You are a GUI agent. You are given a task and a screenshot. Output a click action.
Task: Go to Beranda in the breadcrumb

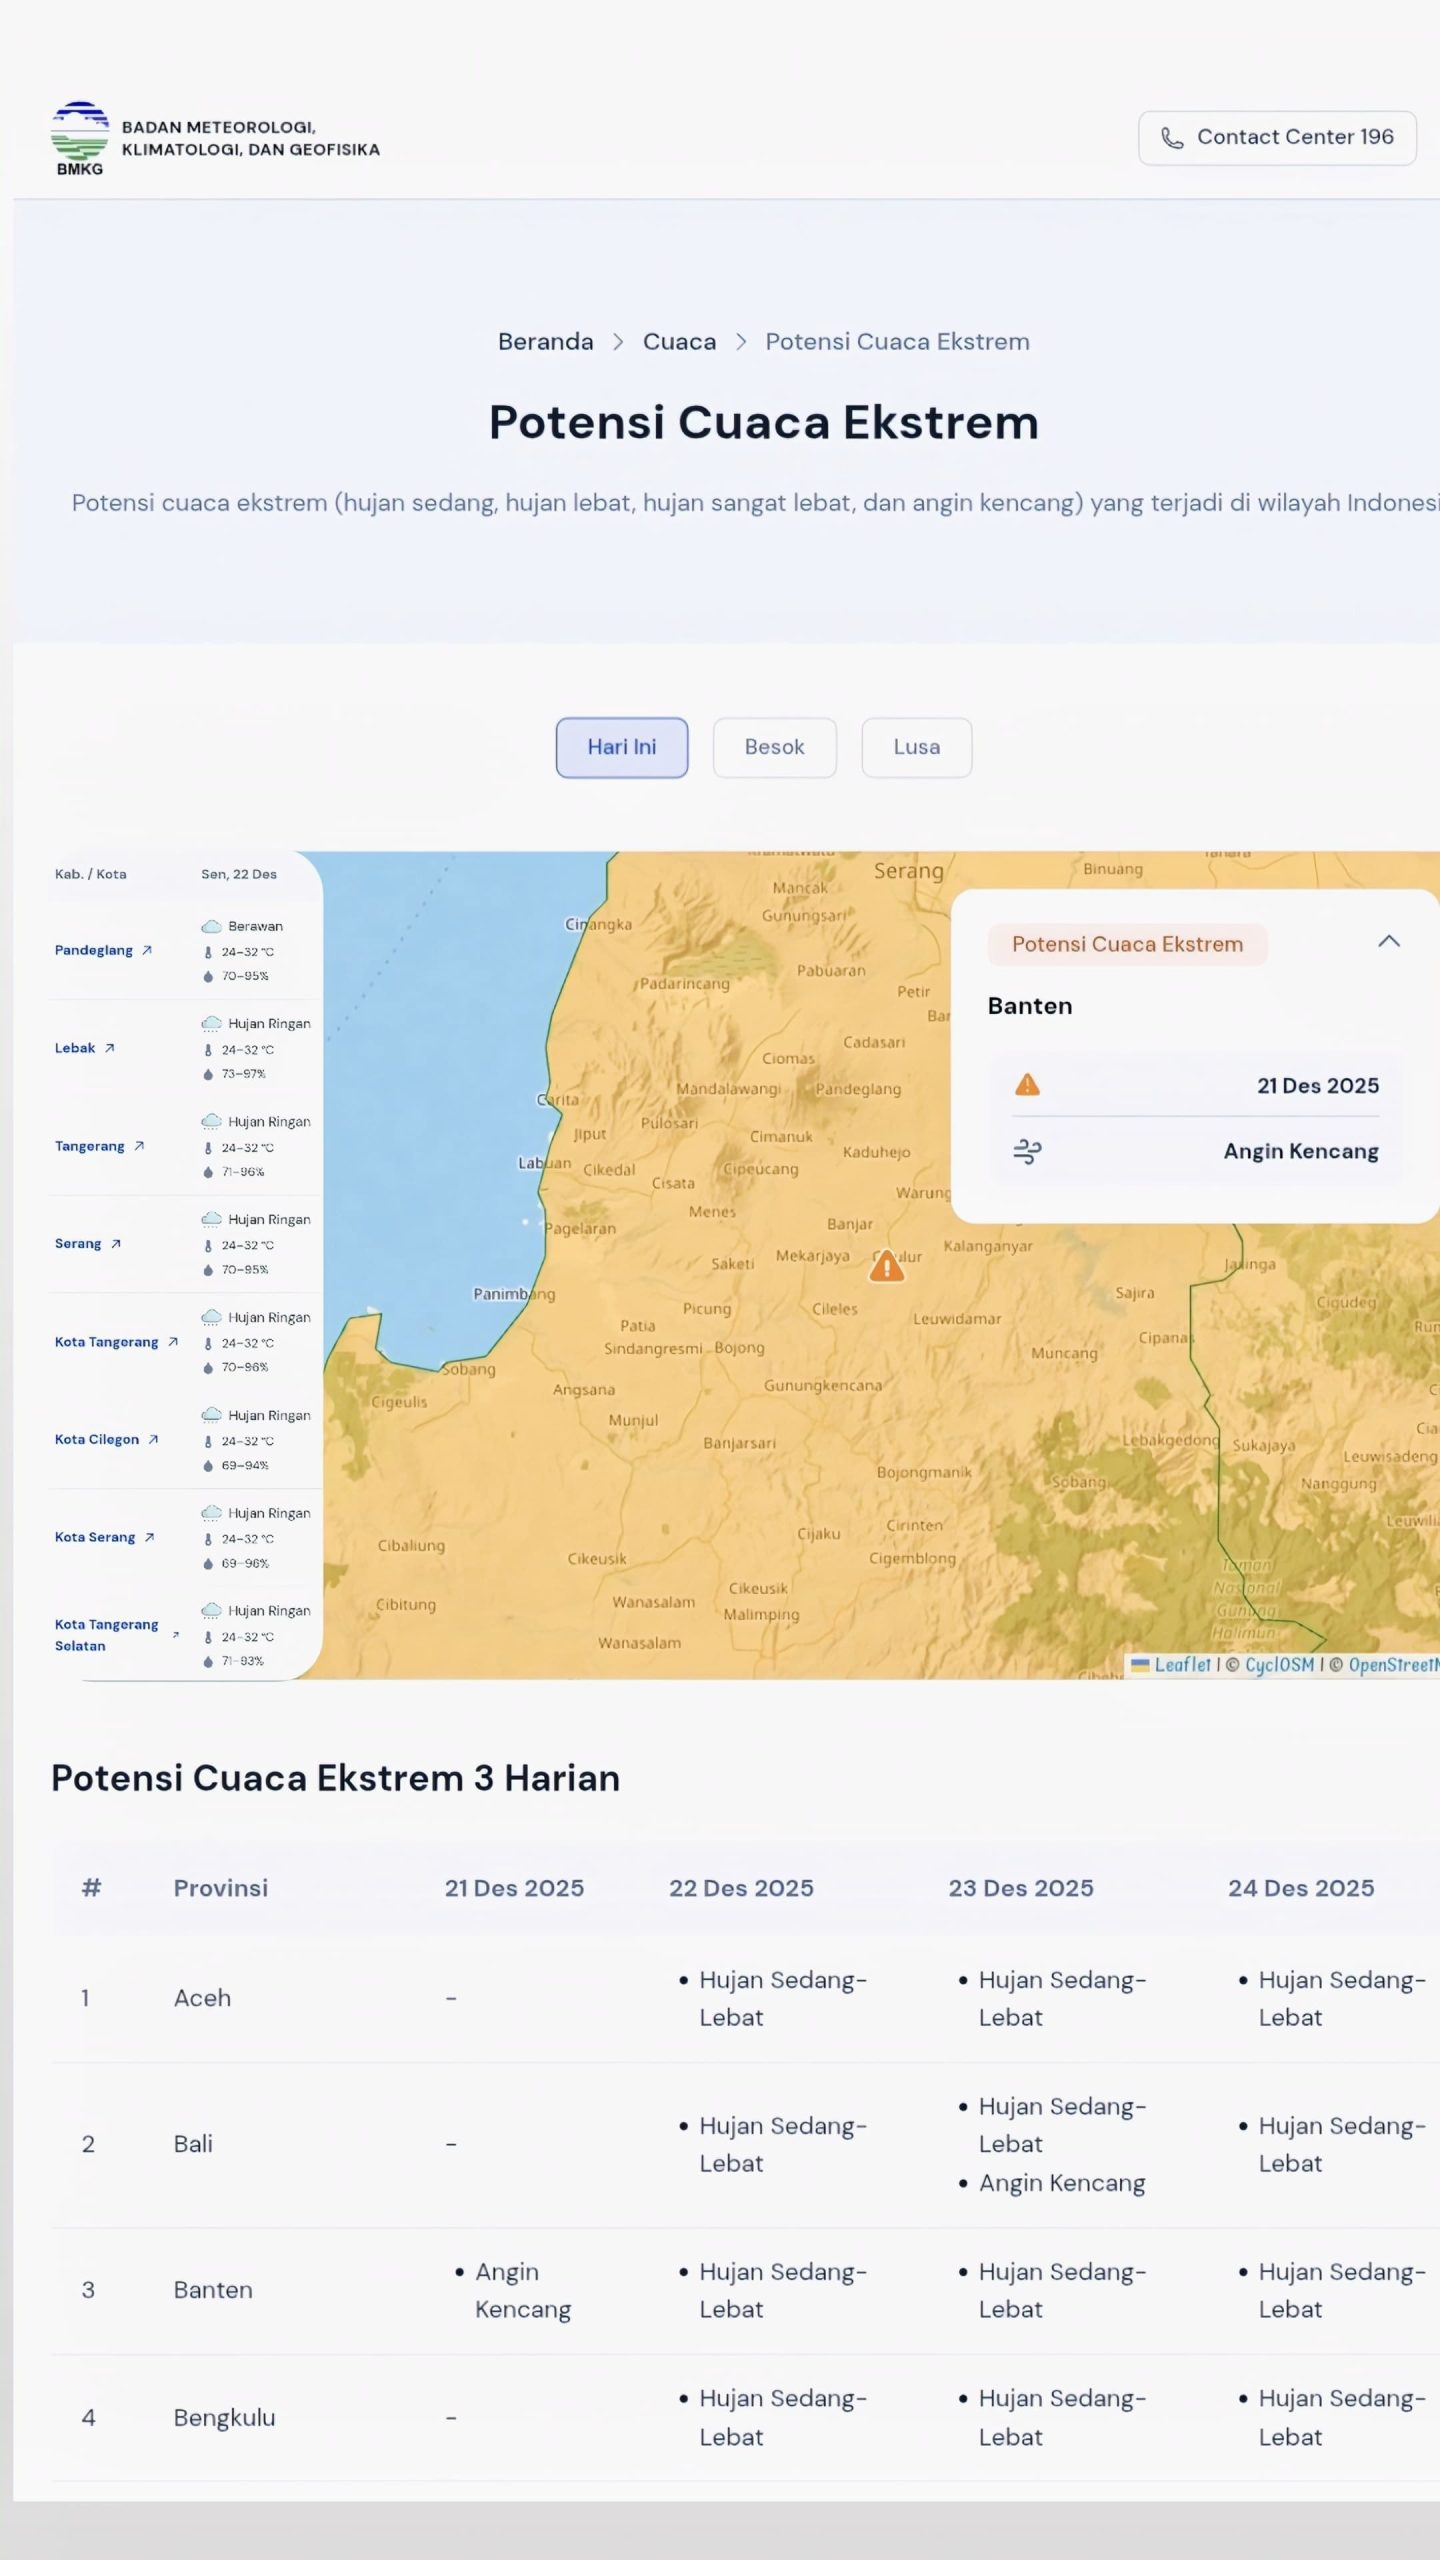(545, 342)
